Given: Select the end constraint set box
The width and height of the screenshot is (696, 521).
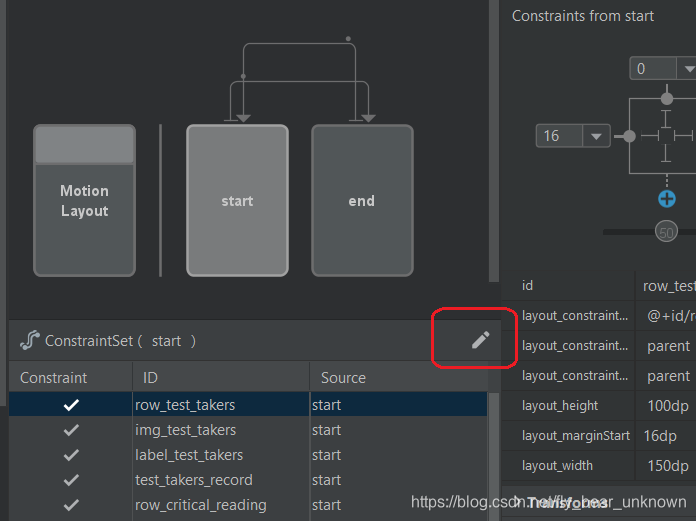Looking at the screenshot, I should click(362, 201).
